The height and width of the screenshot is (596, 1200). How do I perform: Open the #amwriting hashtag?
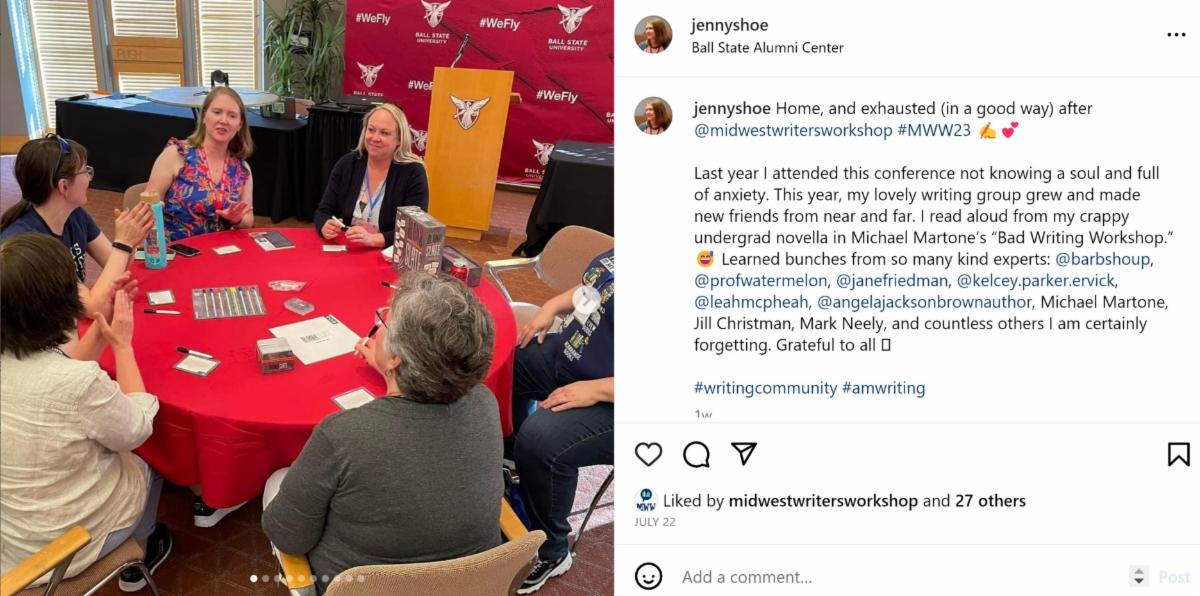pos(883,388)
